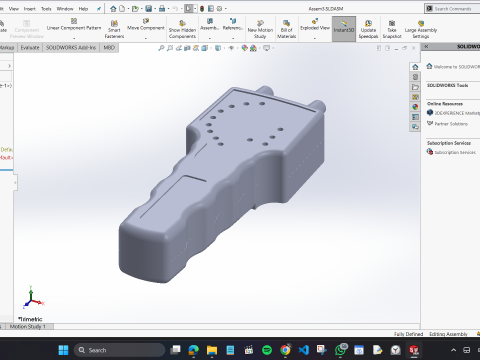Expand the left panel chevron

click(9, 66)
